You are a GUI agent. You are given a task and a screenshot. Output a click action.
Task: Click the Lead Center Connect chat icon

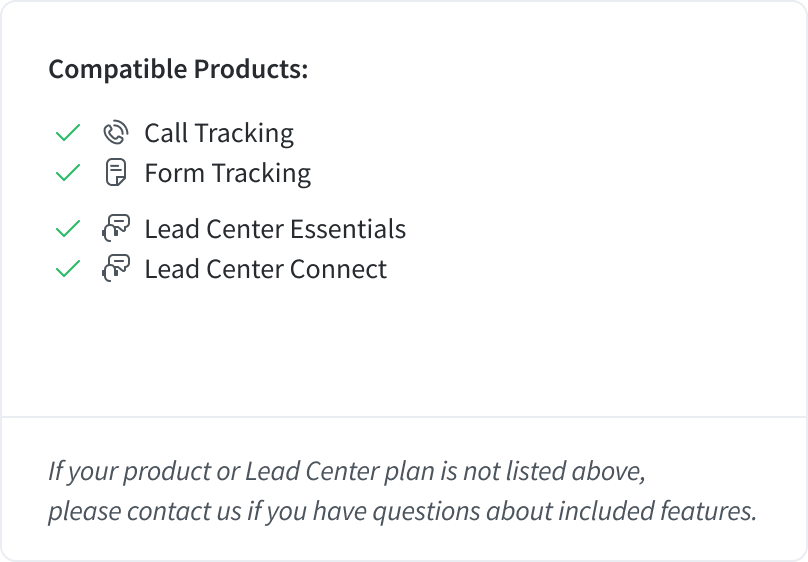click(x=116, y=269)
